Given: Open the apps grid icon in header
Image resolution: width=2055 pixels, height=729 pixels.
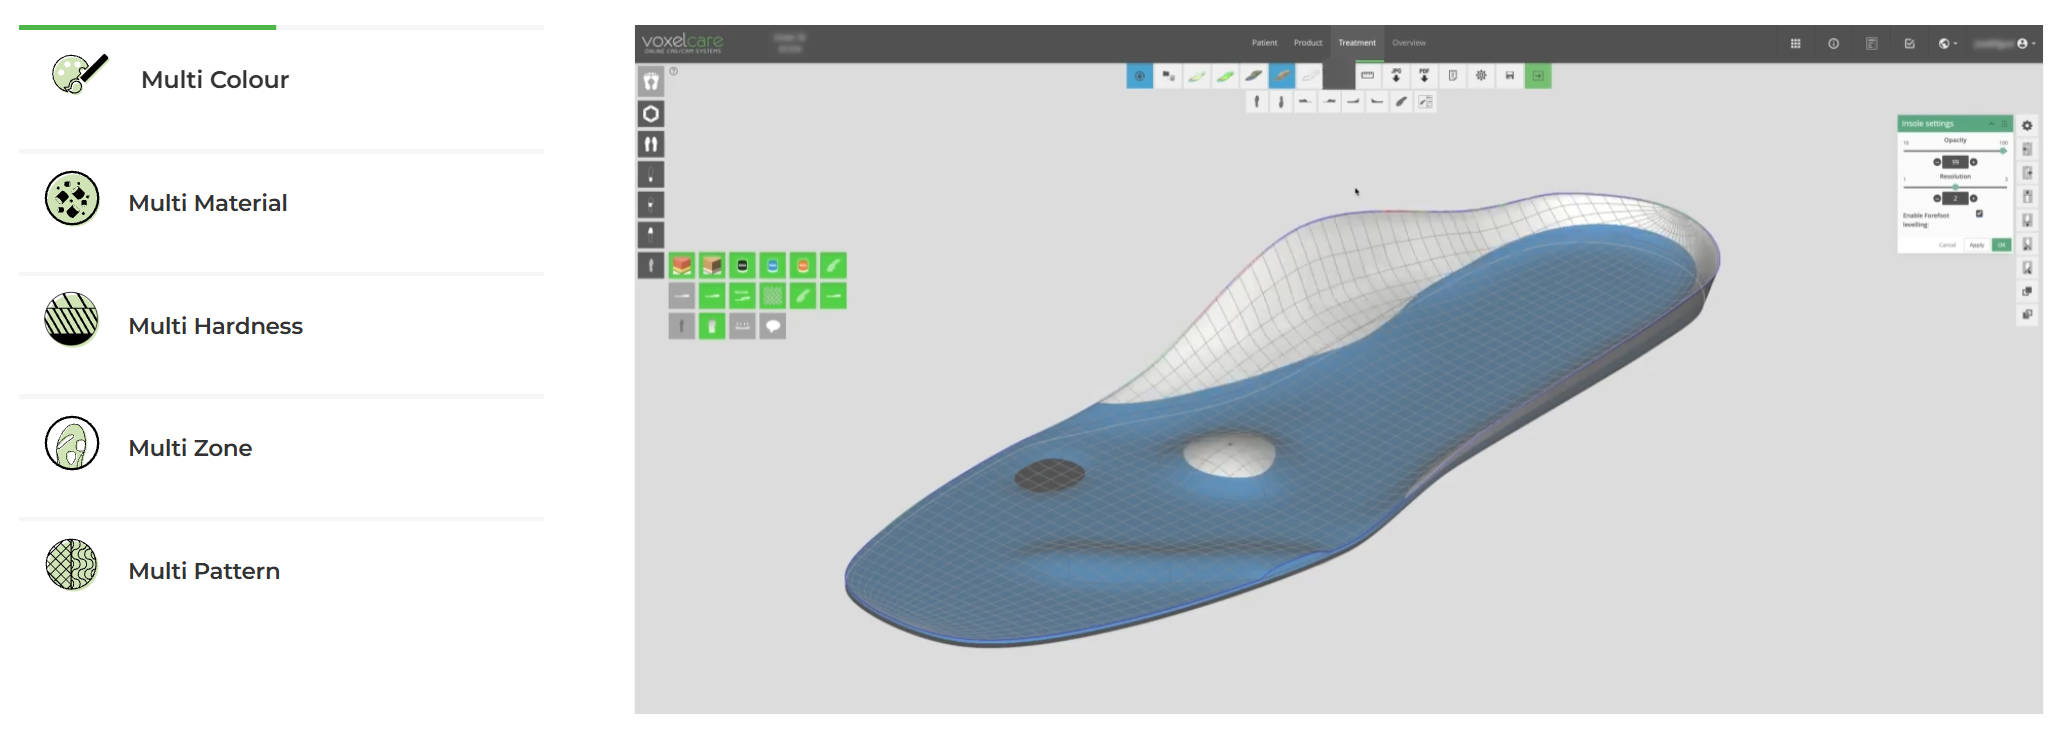Looking at the screenshot, I should (x=1795, y=44).
